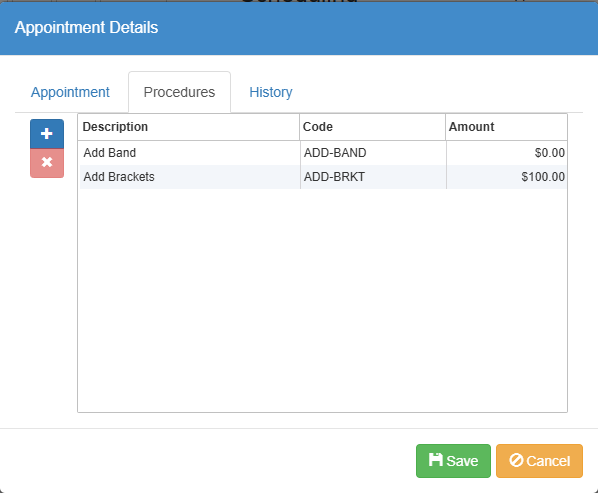This screenshot has width=598, height=493.
Task: Click the red X remove procedure icon
Action: point(47,163)
